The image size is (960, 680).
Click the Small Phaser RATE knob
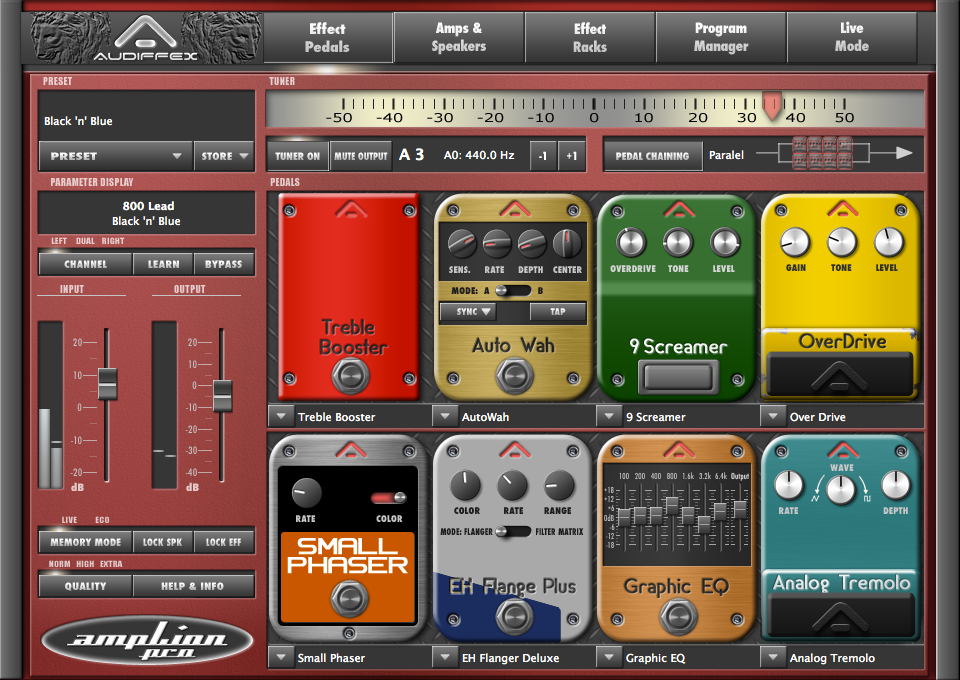306,493
